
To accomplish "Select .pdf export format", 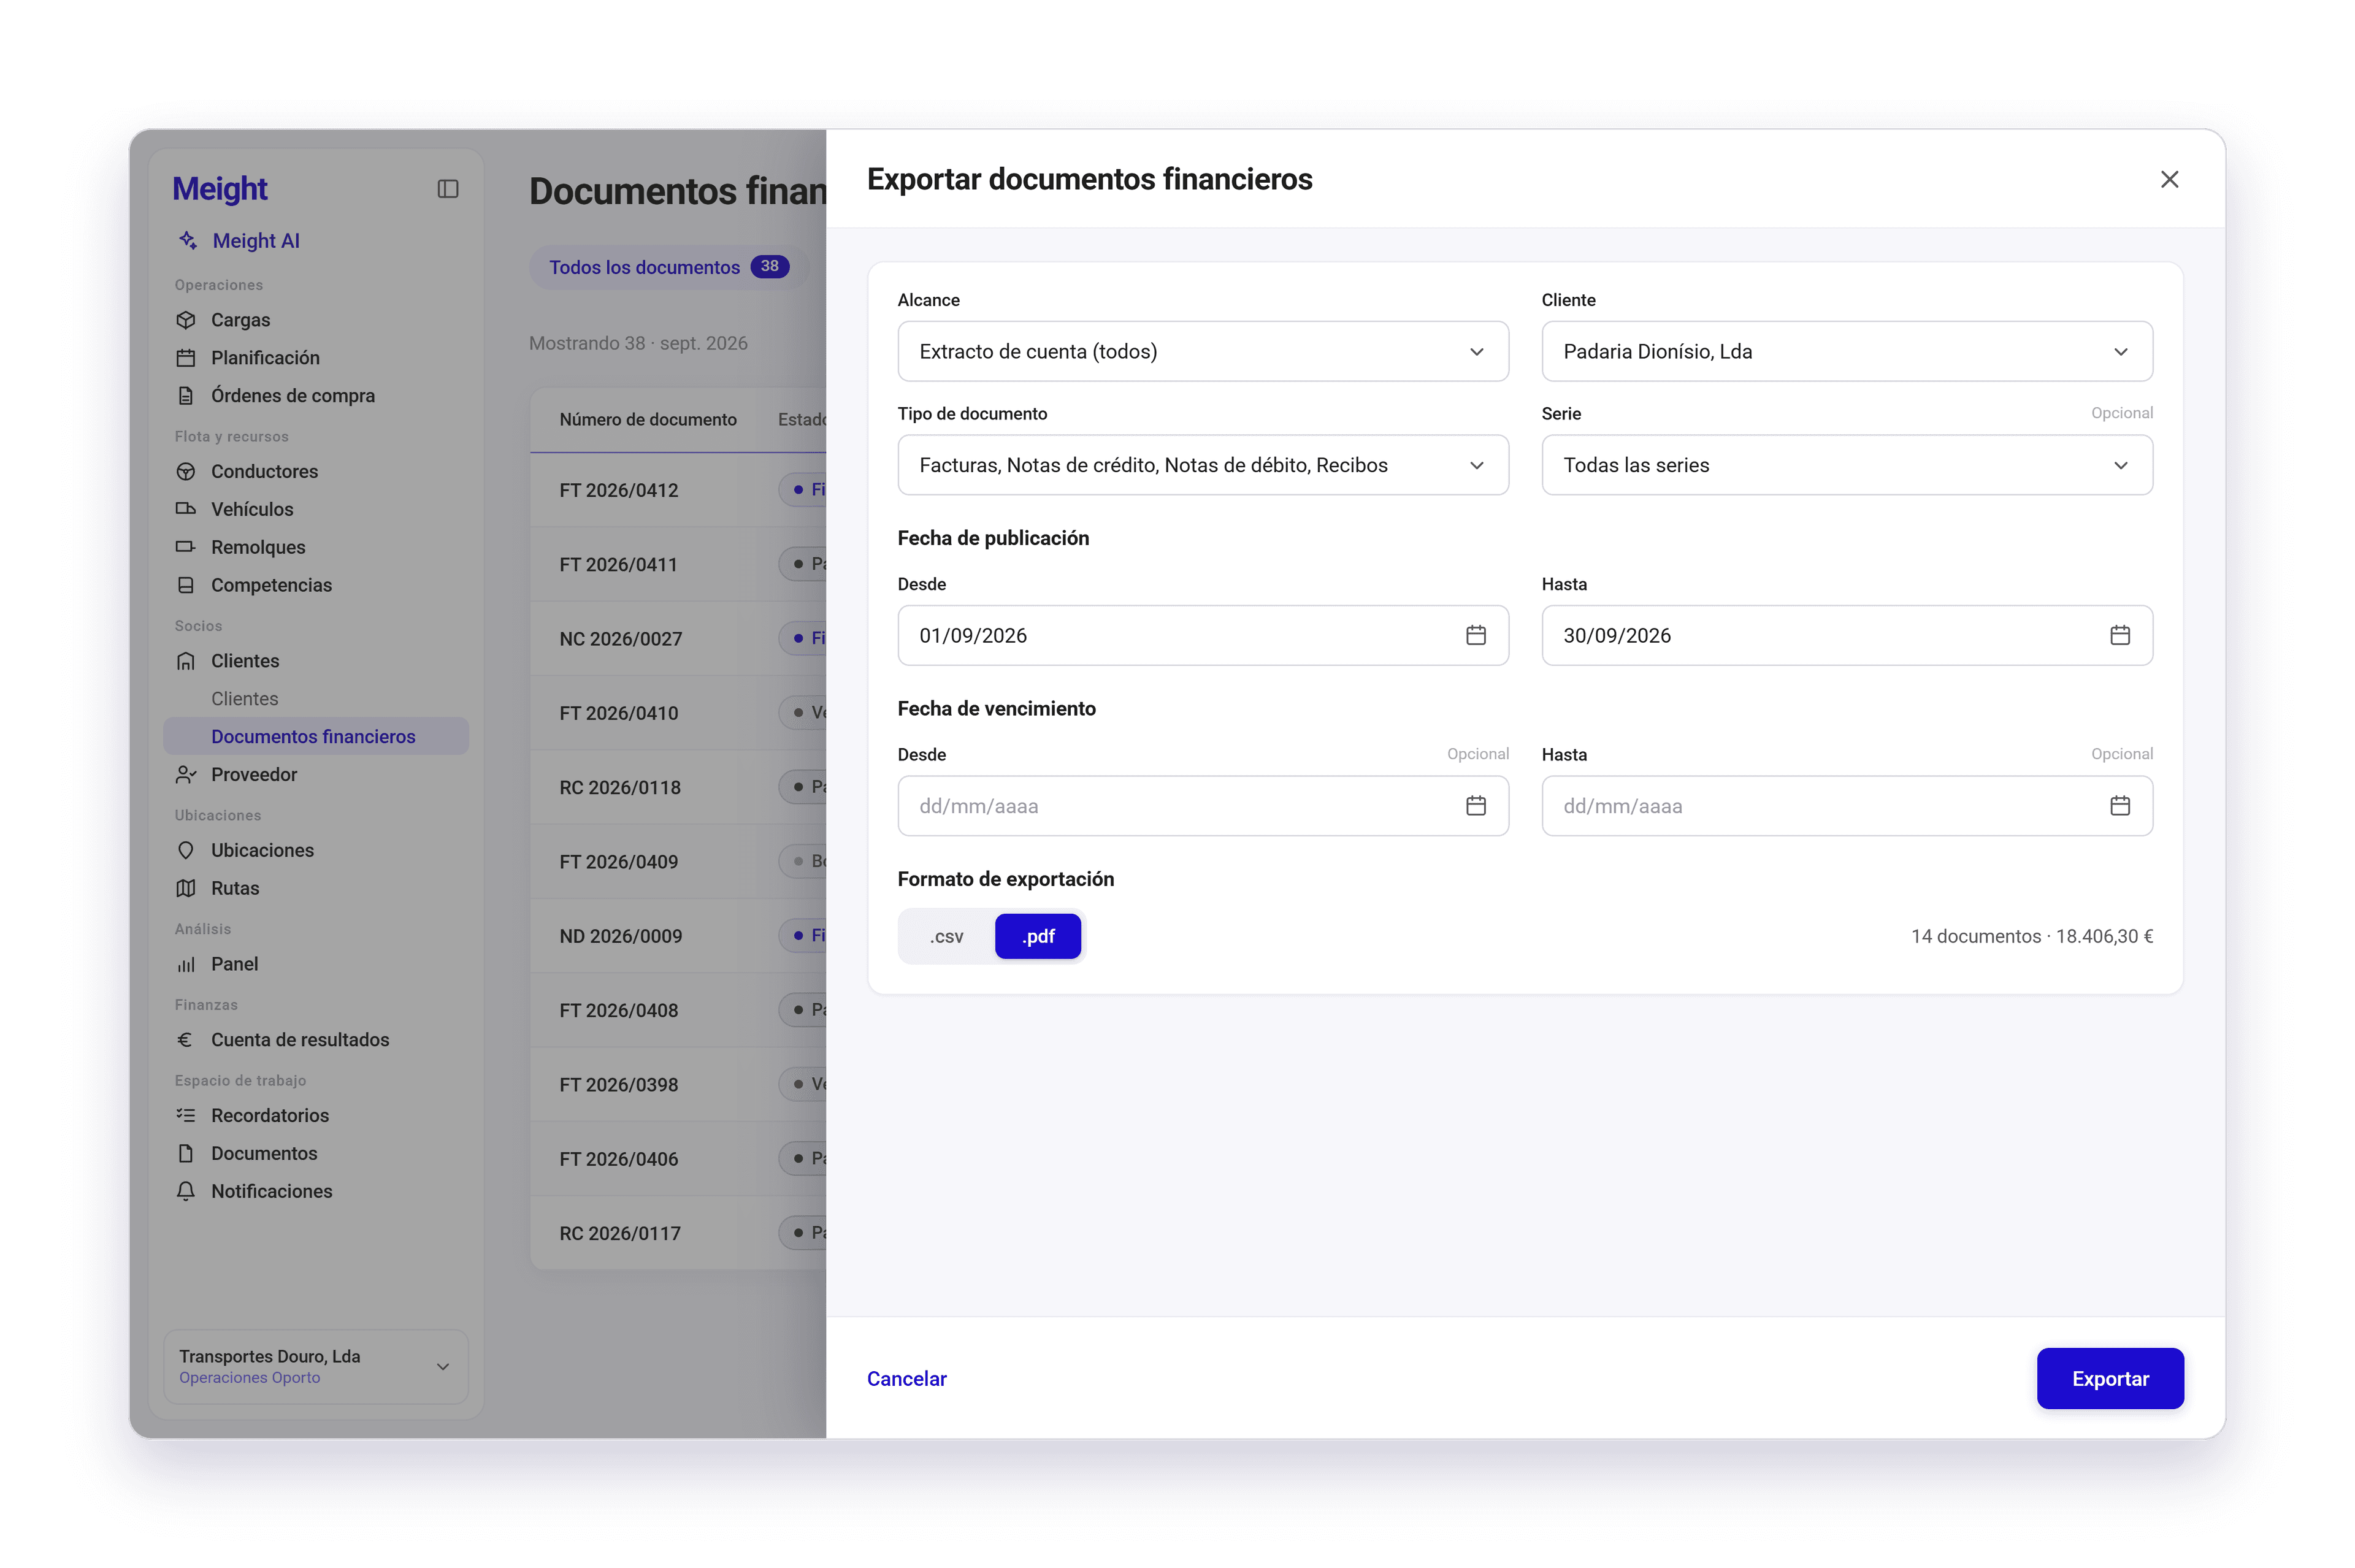I will [1037, 936].
